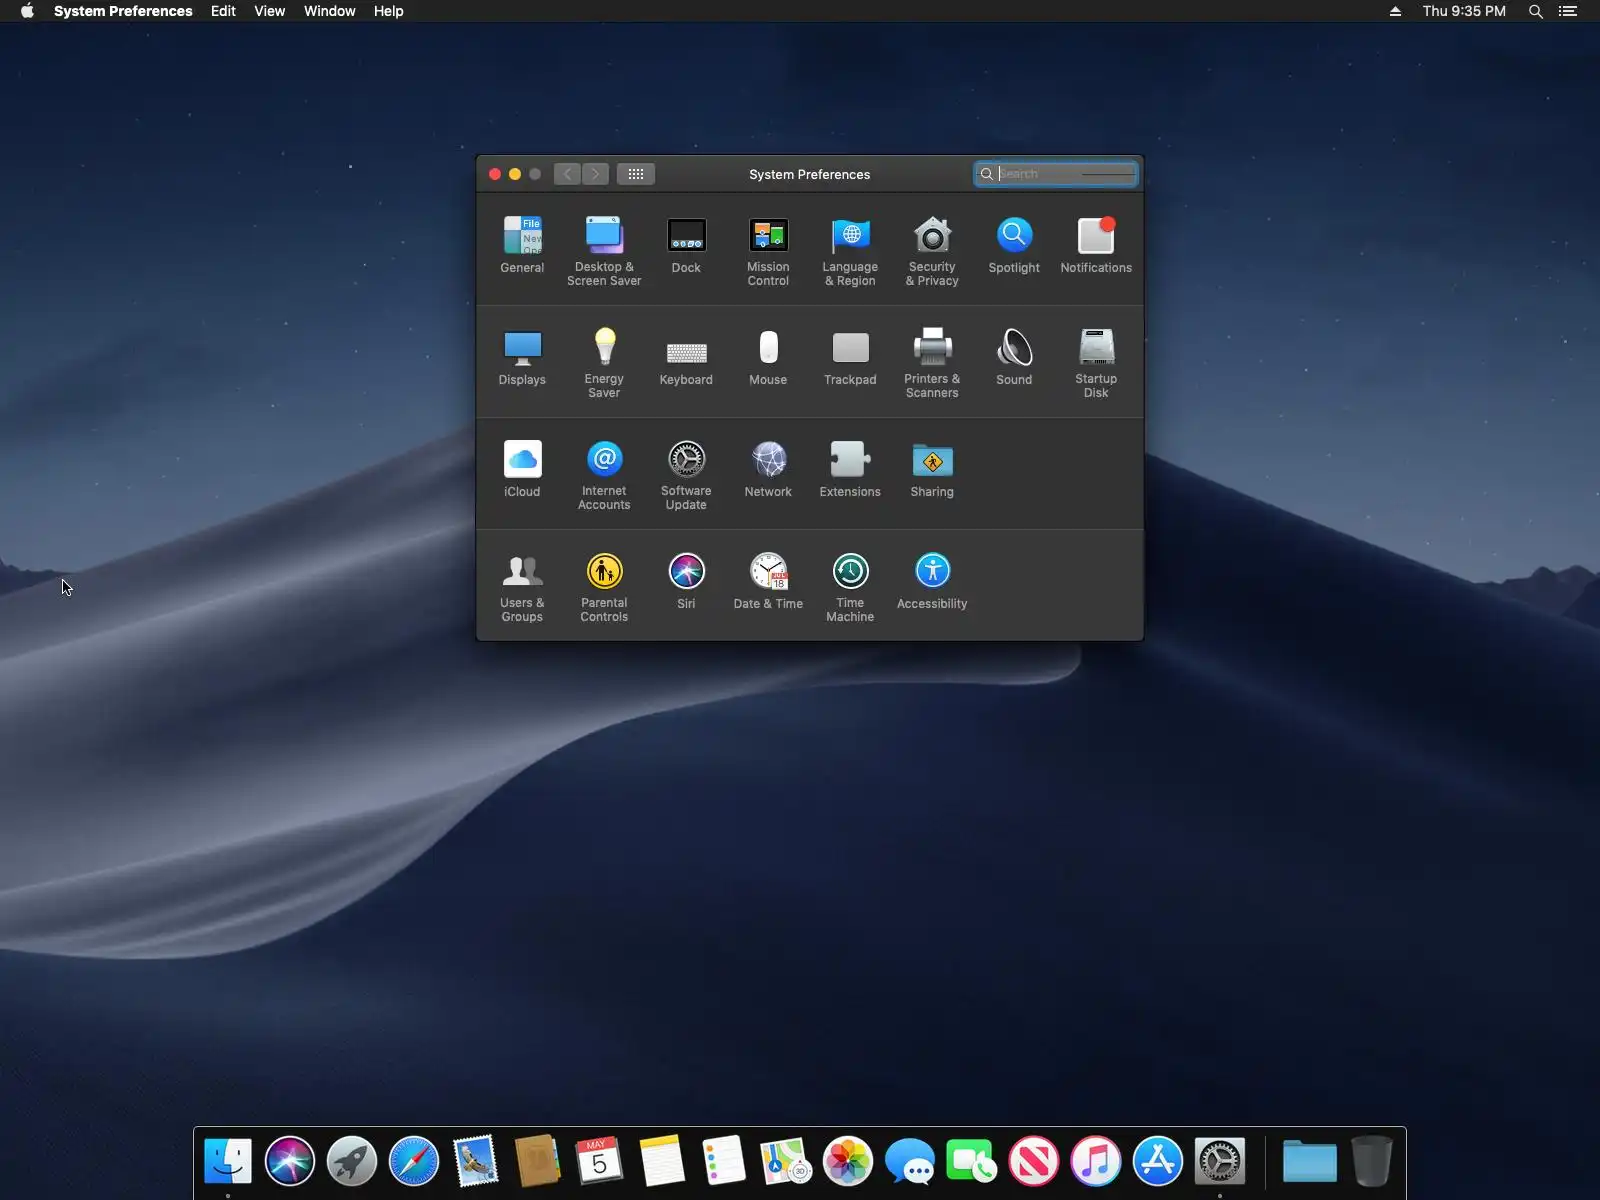Open the Displays preference pane
1600x1200 pixels.
click(x=522, y=357)
